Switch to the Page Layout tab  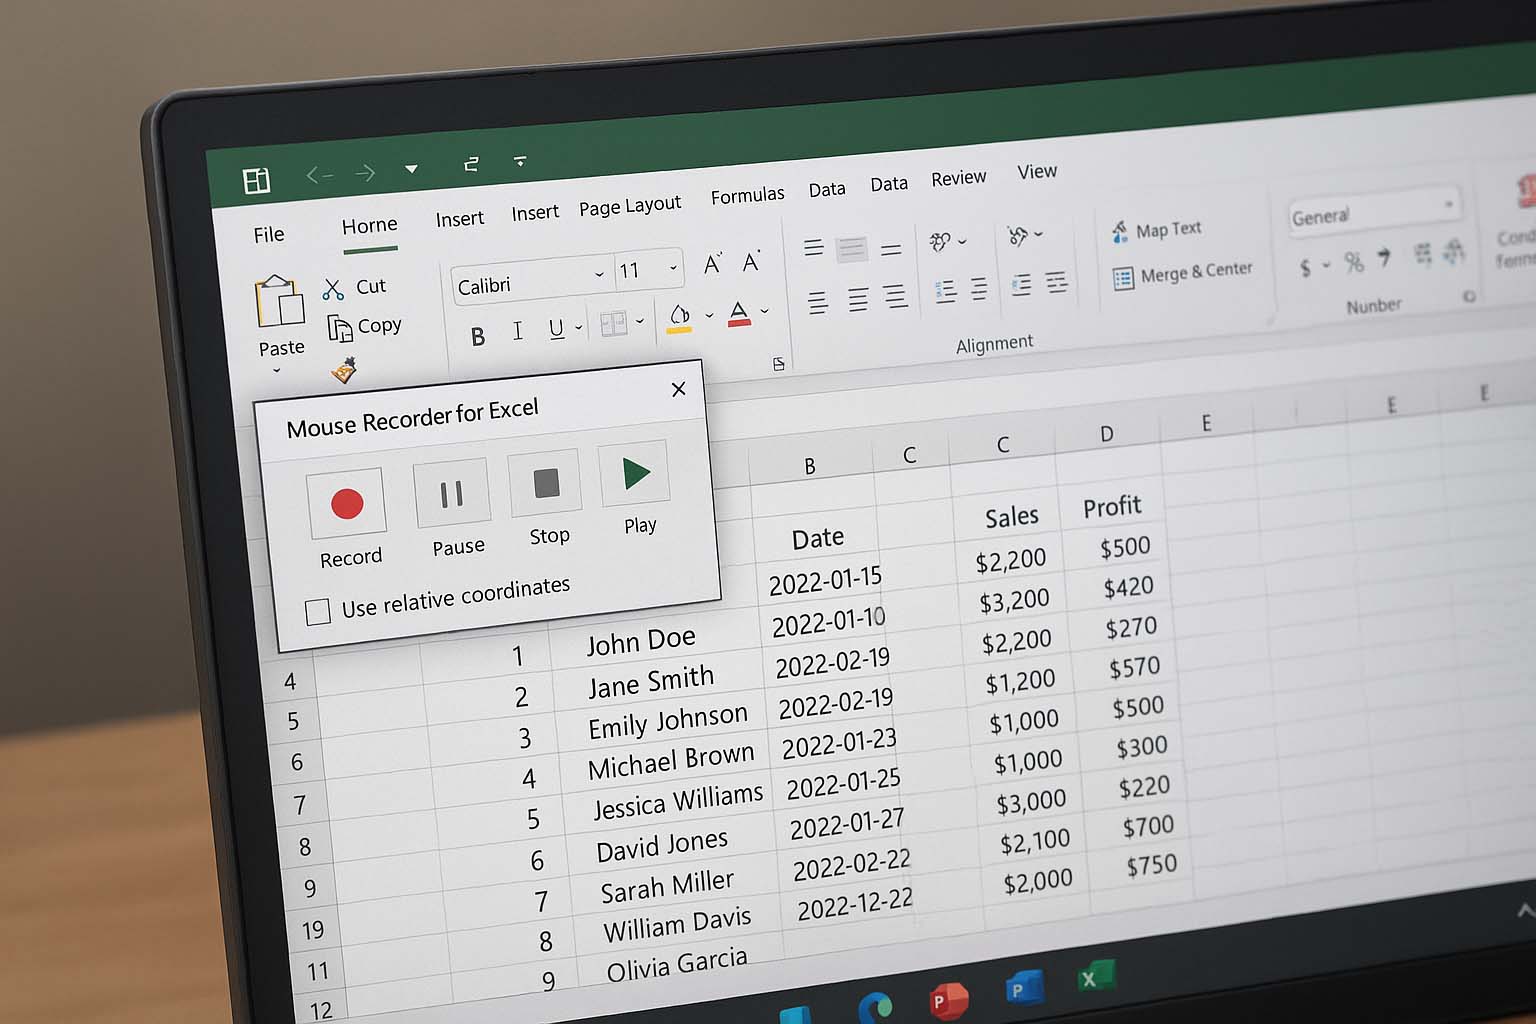630,206
